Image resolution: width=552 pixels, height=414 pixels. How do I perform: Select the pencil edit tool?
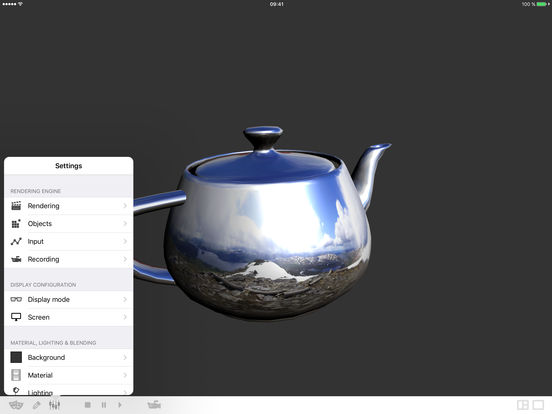pos(36,405)
